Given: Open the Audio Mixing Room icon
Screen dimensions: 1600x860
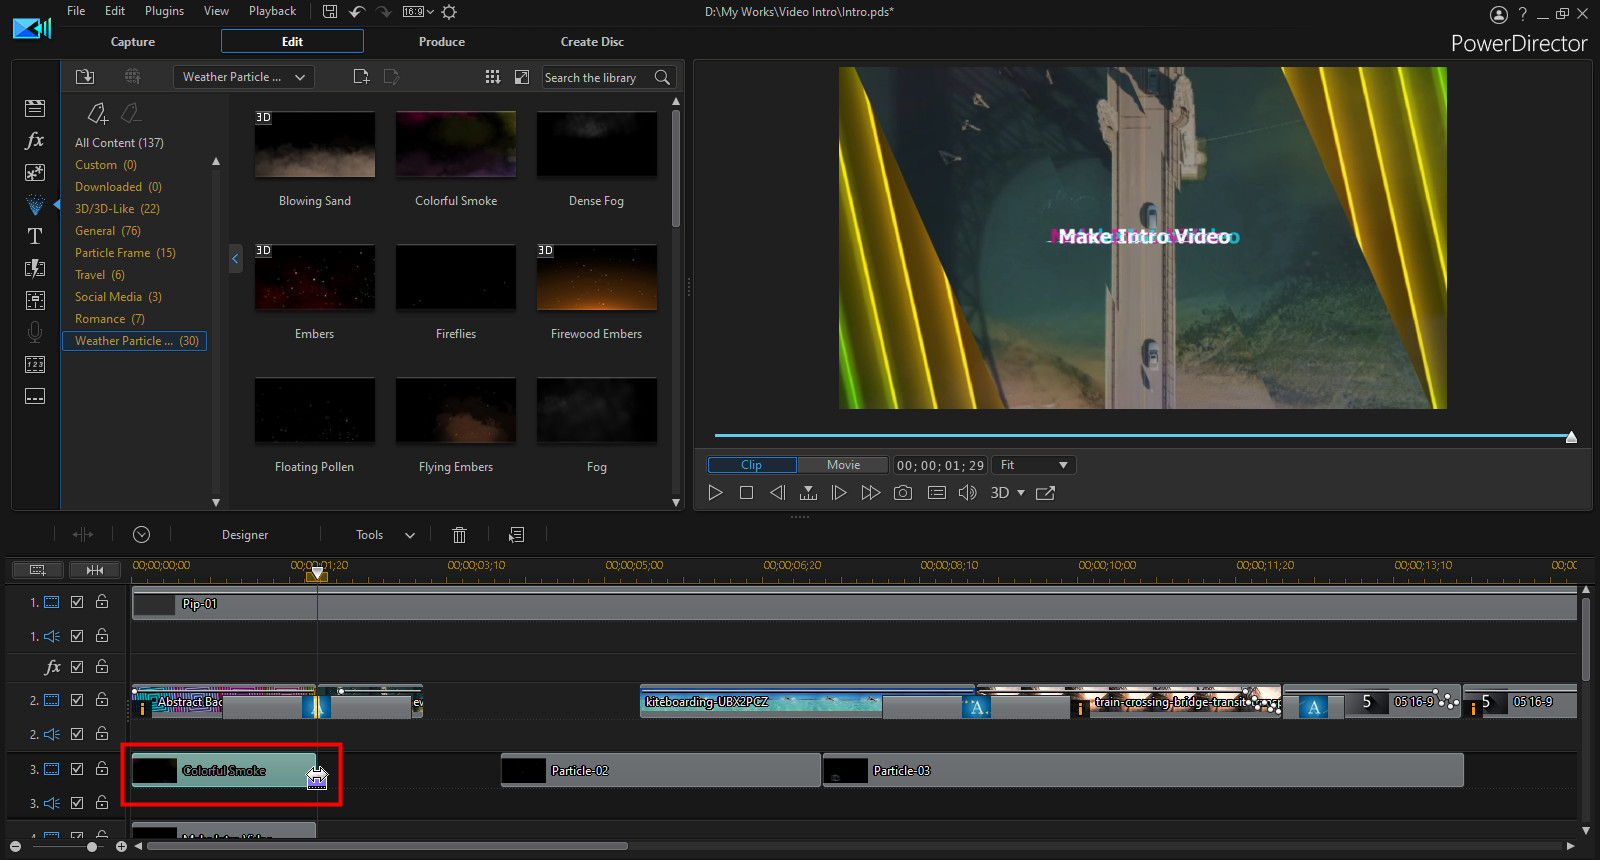Looking at the screenshot, I should pyautogui.click(x=35, y=300).
